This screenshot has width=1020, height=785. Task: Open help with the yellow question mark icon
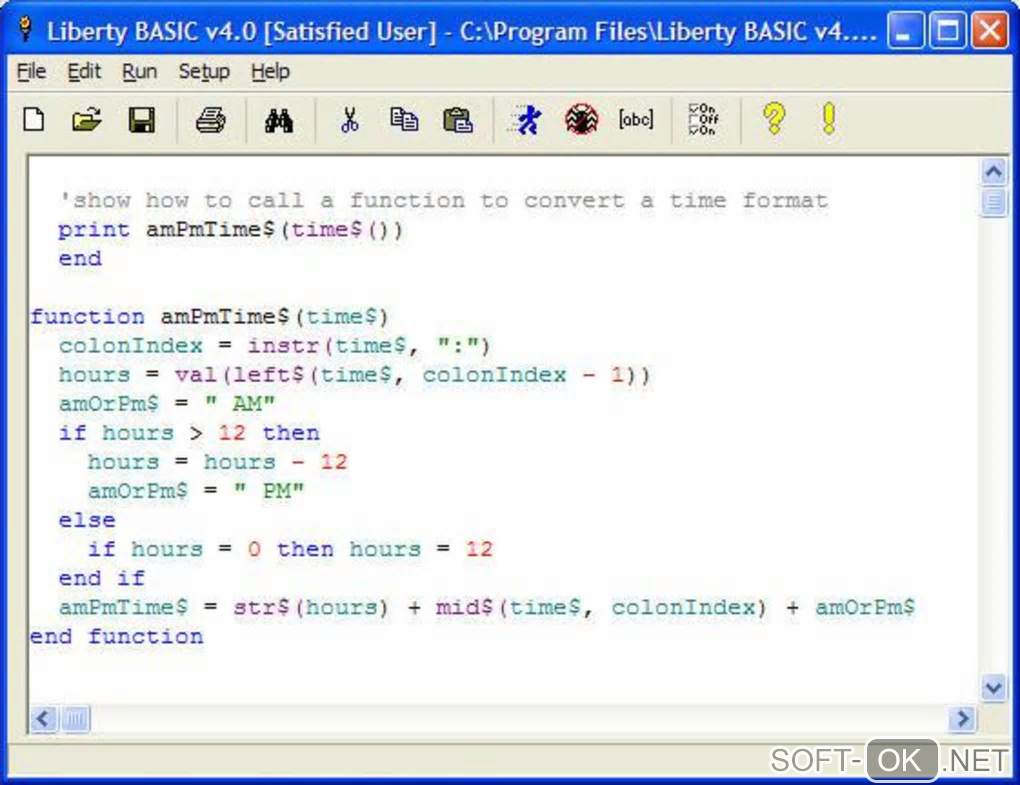(x=773, y=119)
